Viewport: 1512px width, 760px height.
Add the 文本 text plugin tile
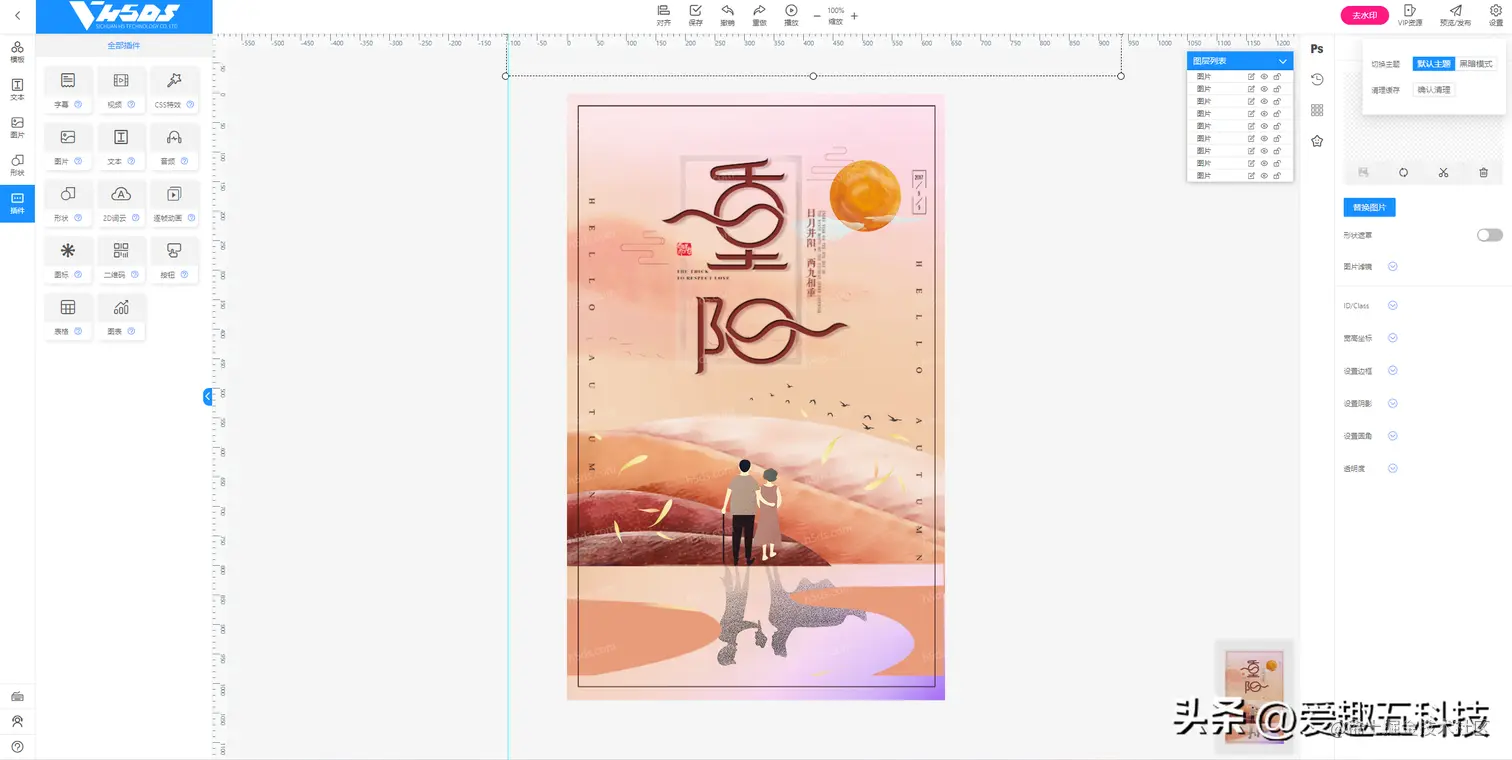[x=121, y=146]
